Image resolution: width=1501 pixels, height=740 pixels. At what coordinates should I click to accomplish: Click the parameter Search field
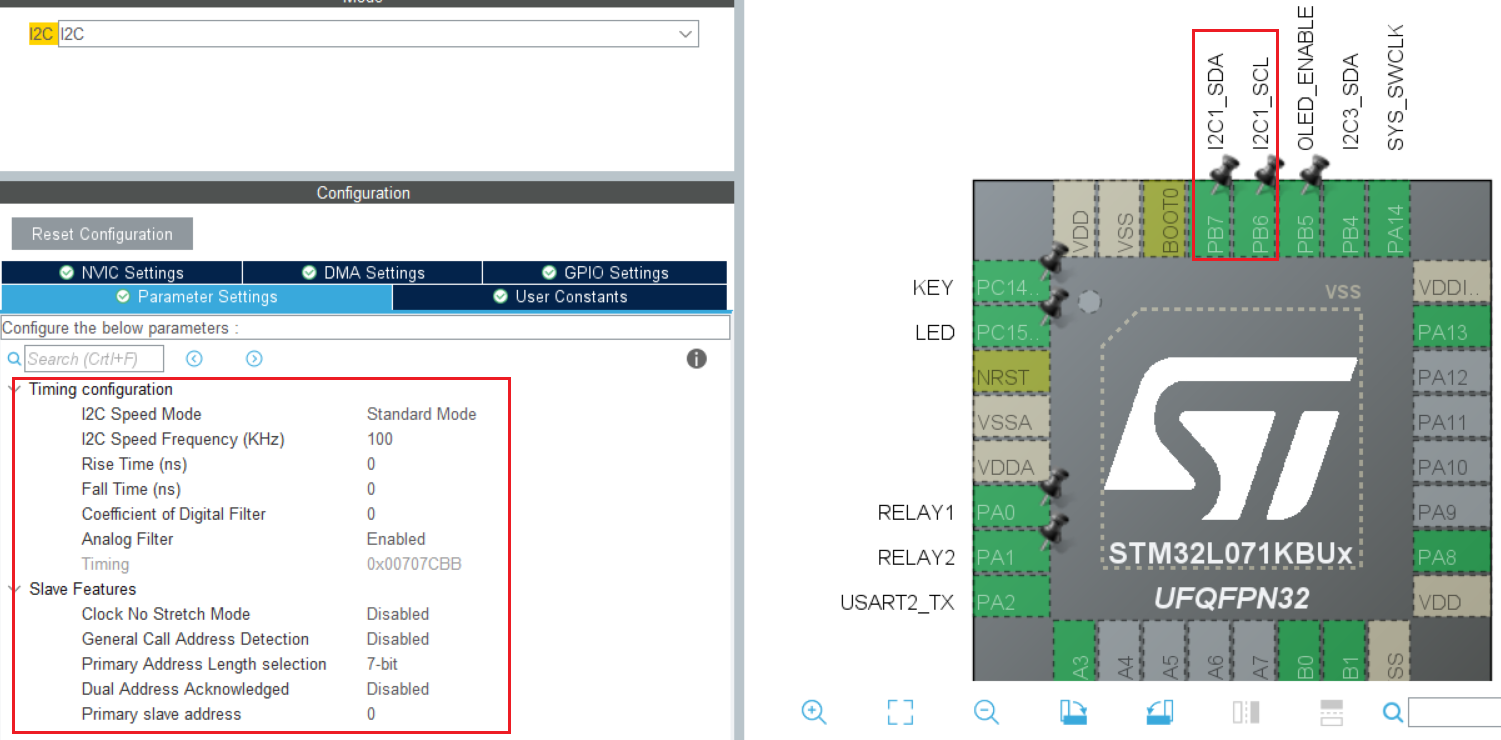point(93,359)
